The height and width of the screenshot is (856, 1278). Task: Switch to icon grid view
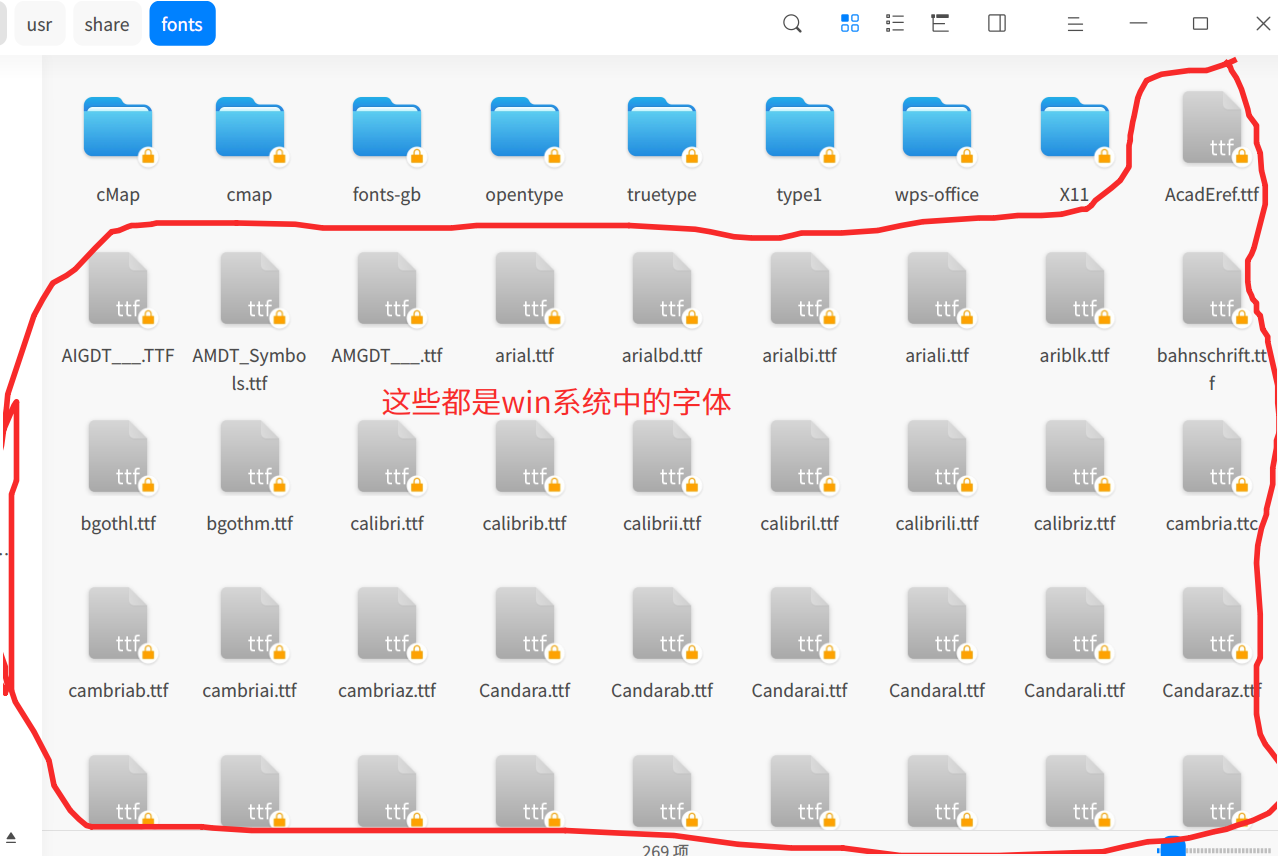point(850,24)
